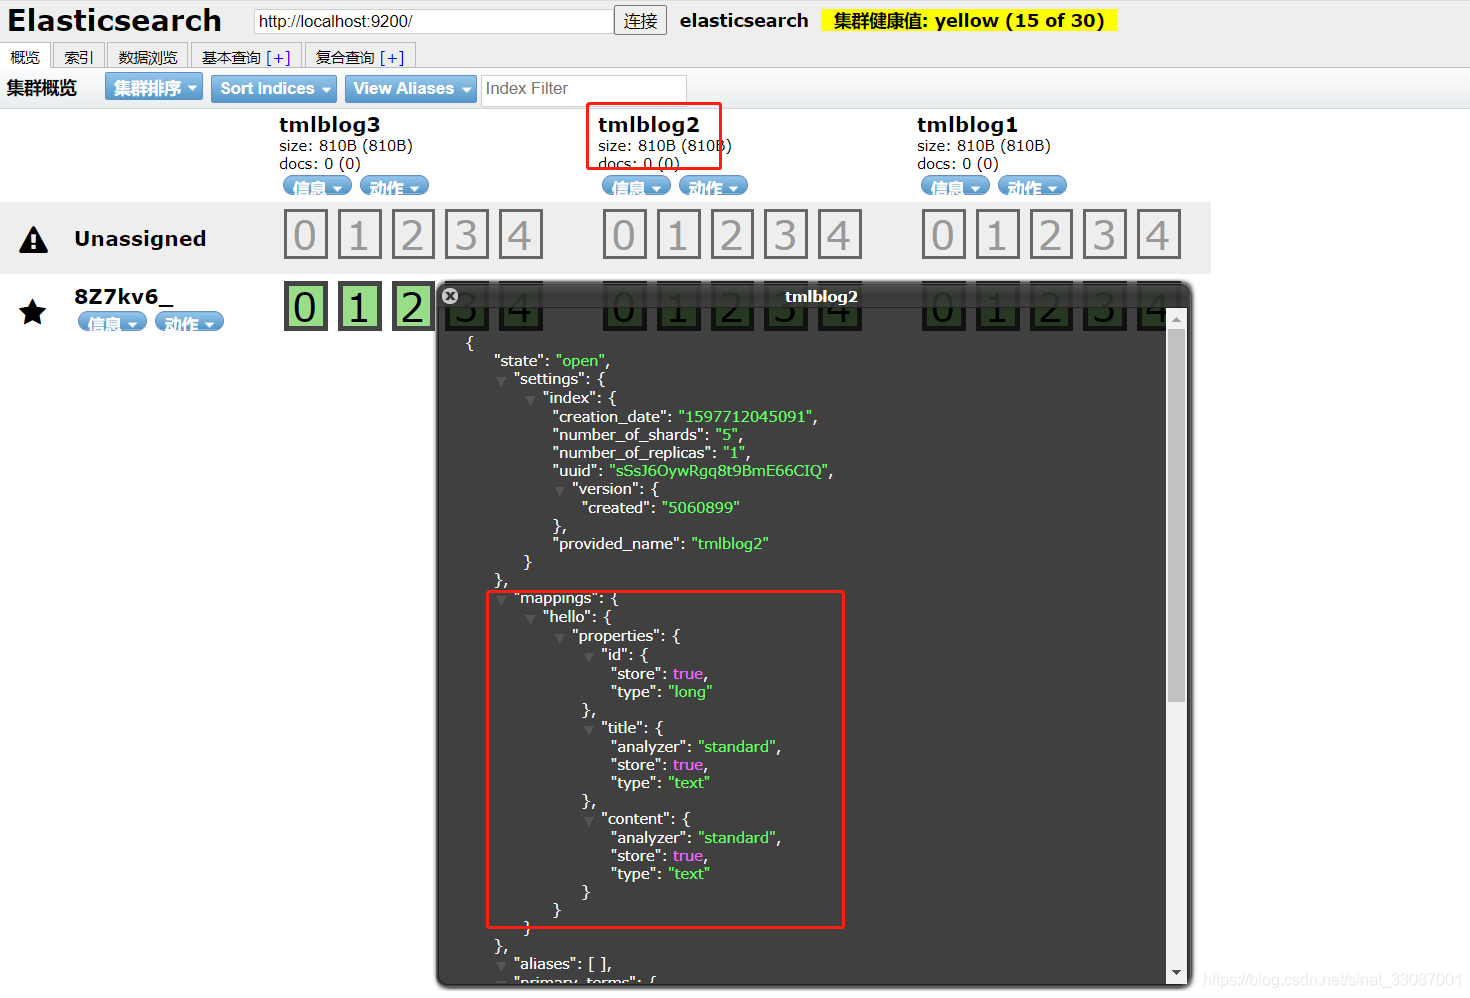The width and height of the screenshot is (1470, 998).
Task: Select unassigned shard 0 of tmlblog3
Action: [x=306, y=235]
